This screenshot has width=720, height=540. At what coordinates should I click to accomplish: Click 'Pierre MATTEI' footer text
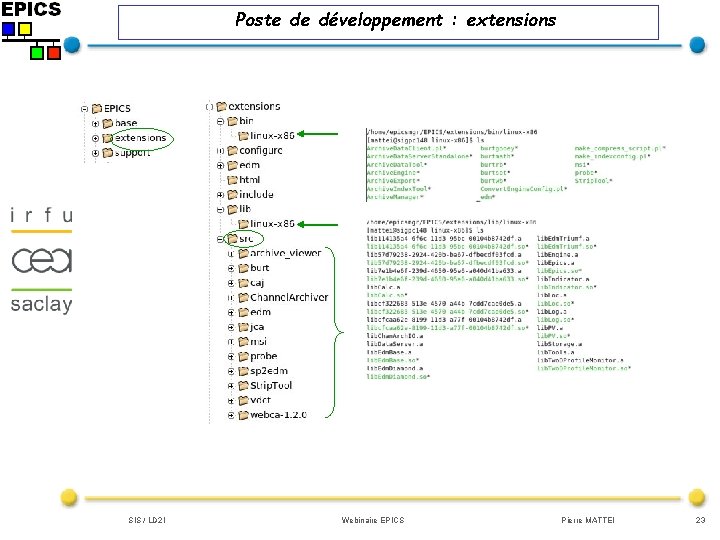click(x=588, y=520)
